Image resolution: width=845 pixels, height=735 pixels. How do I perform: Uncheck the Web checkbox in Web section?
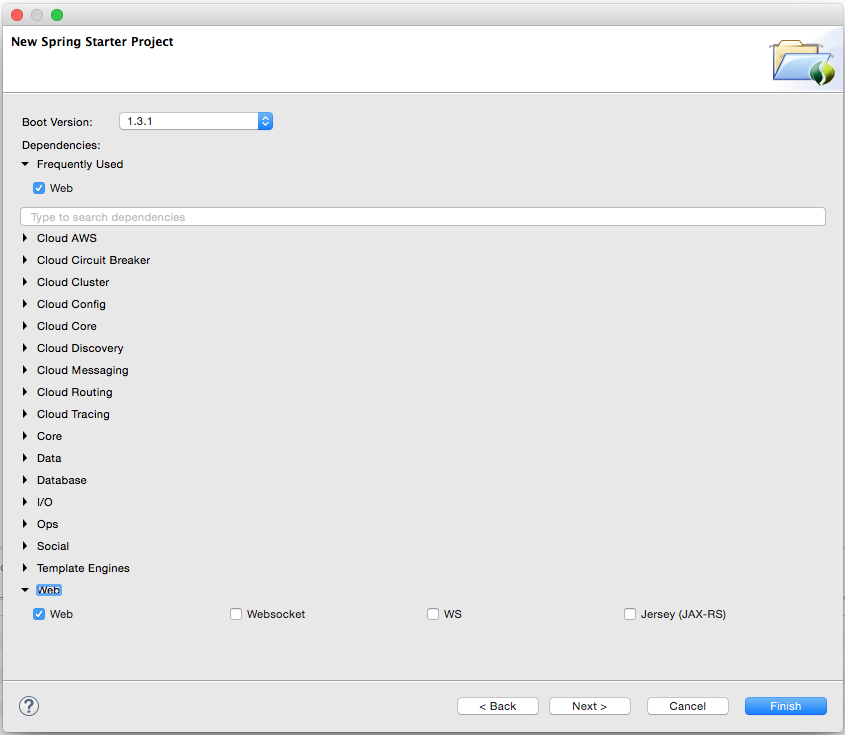point(39,614)
